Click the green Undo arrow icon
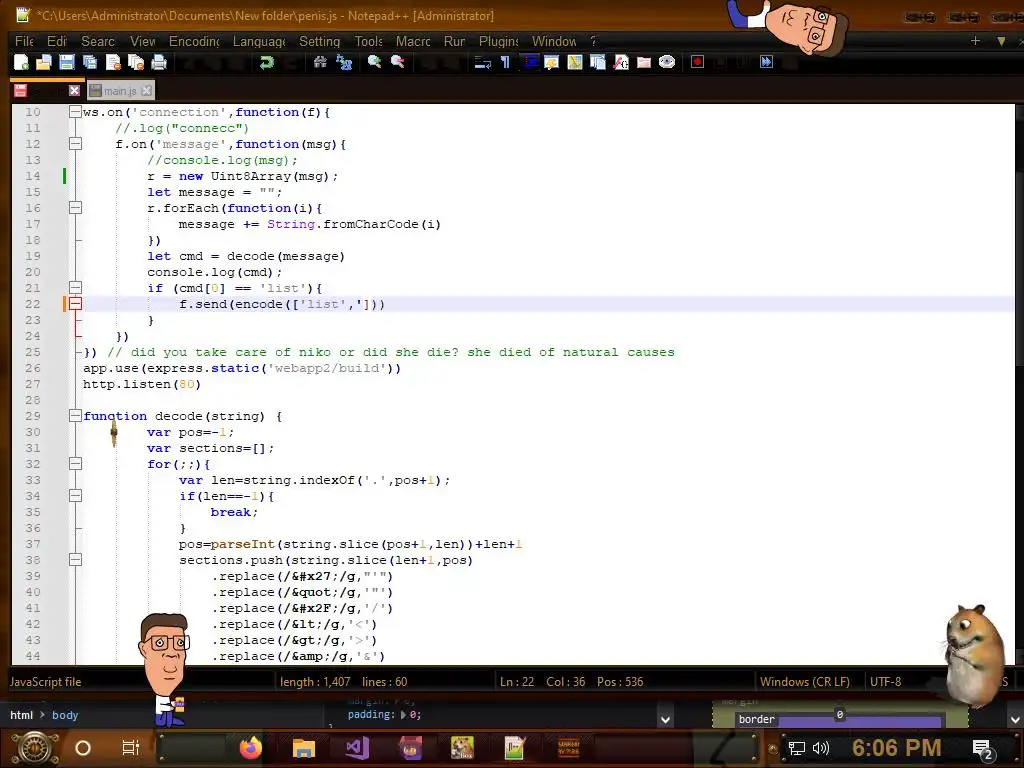Image resolution: width=1024 pixels, height=768 pixels. pyautogui.click(x=266, y=62)
